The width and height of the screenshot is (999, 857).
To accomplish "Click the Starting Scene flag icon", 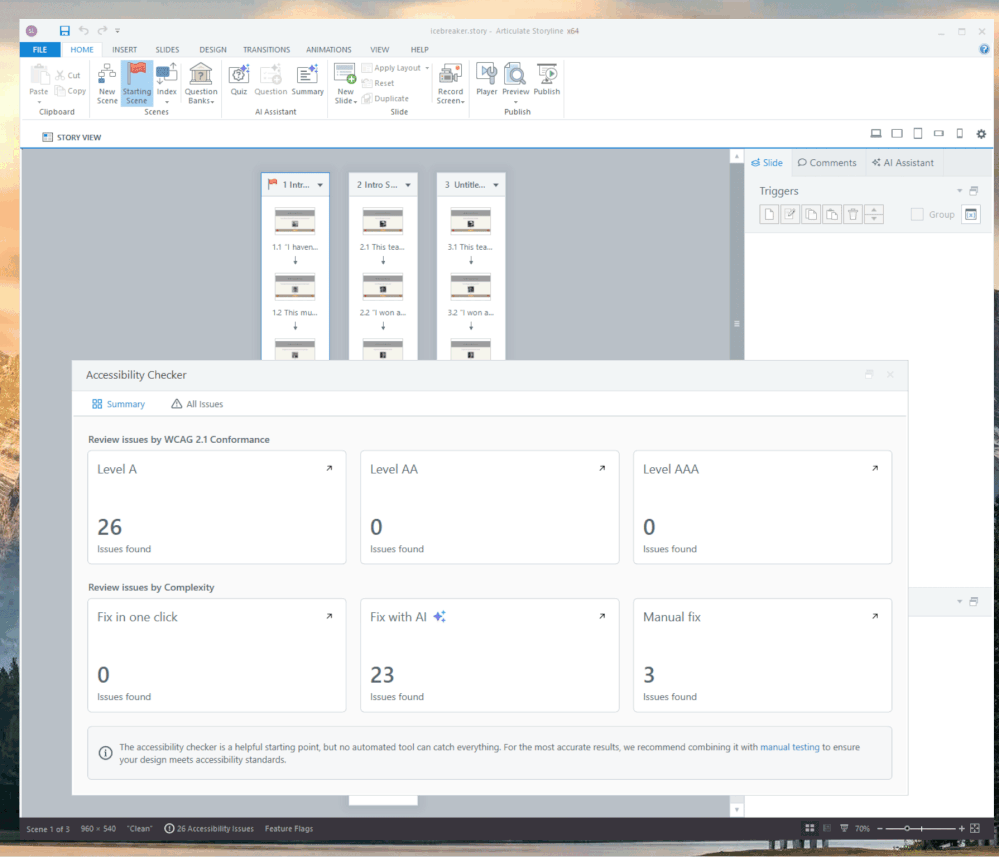I will 136,75.
